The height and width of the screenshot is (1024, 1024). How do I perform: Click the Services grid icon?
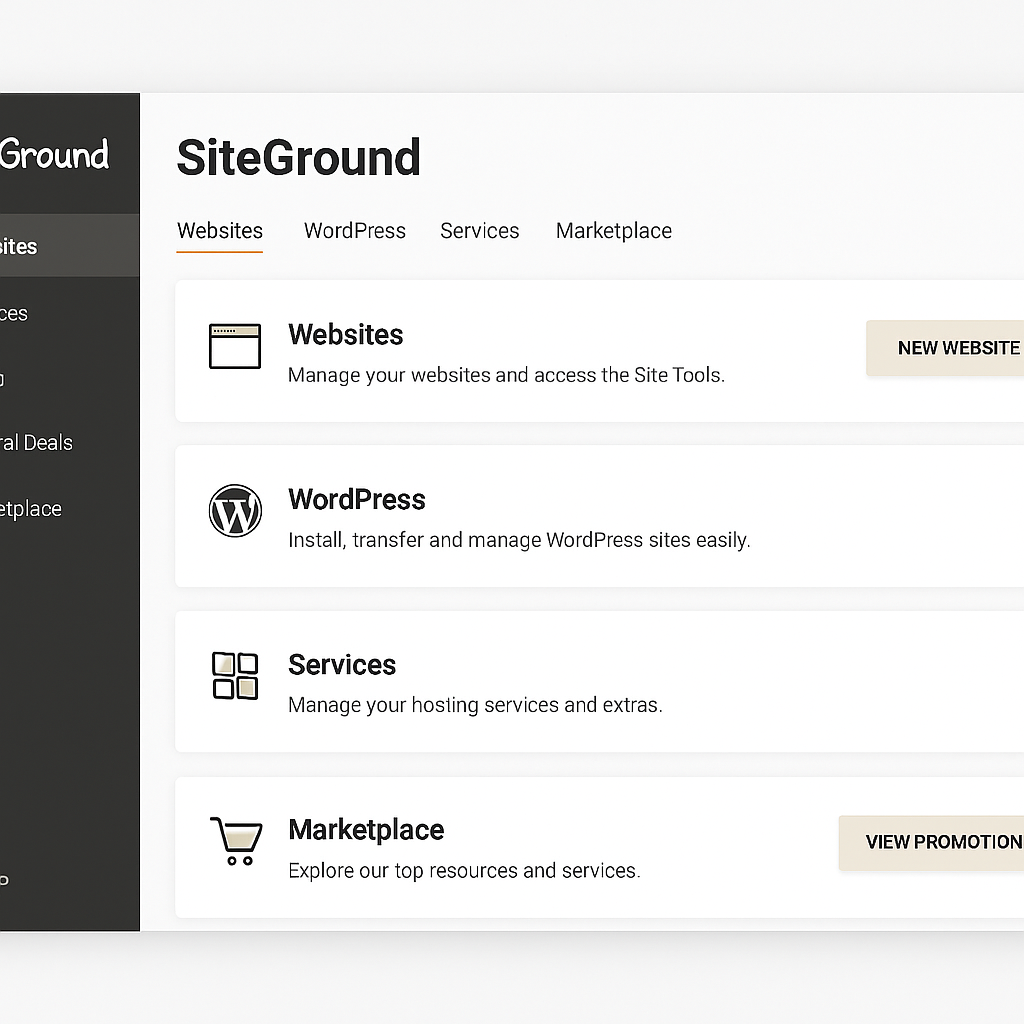coord(235,676)
